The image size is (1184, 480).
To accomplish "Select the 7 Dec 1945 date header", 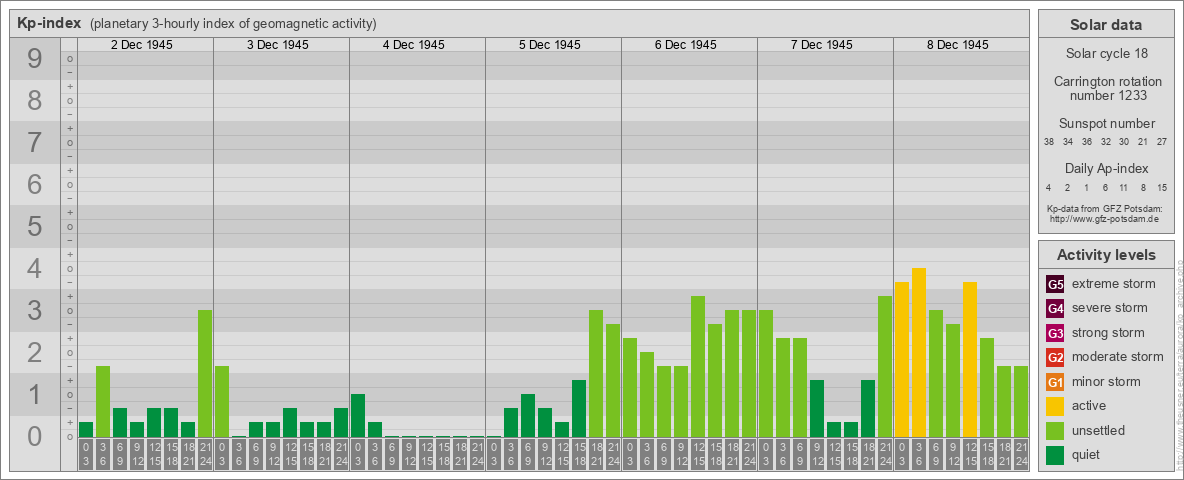I will [x=821, y=45].
